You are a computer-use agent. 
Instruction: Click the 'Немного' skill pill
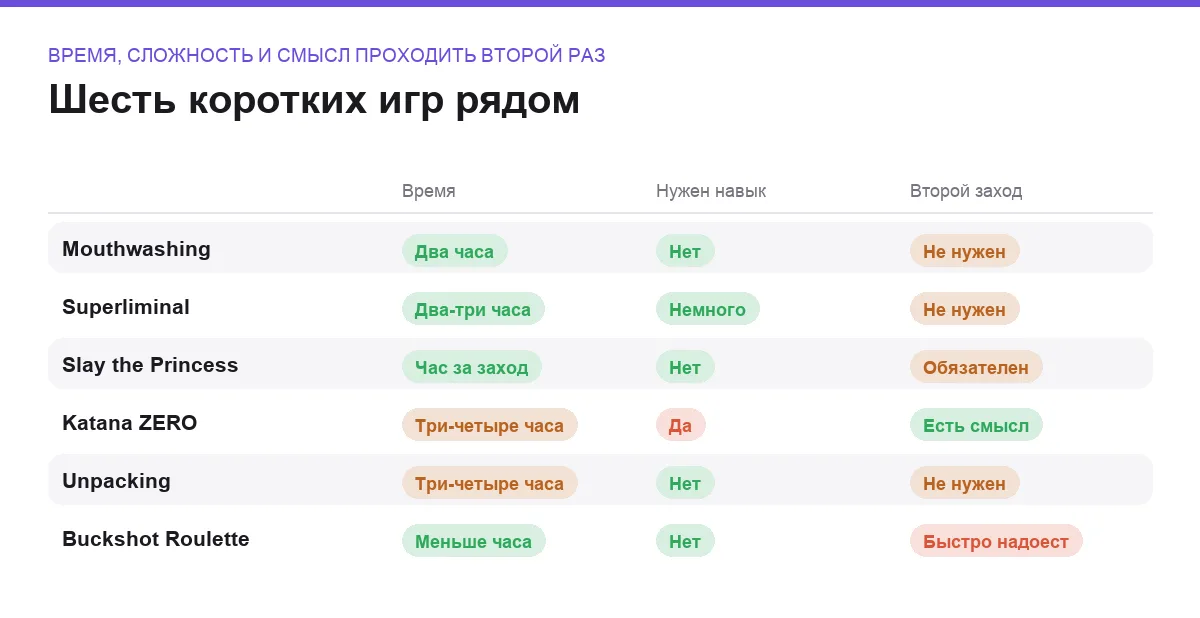(708, 309)
